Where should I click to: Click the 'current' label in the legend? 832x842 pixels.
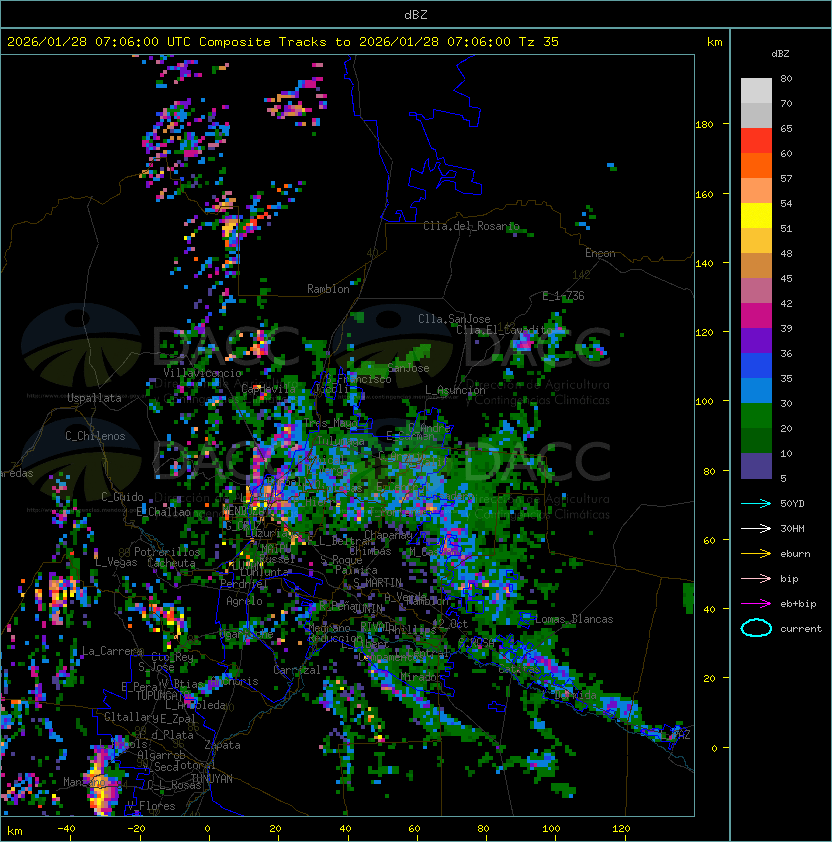(x=801, y=629)
